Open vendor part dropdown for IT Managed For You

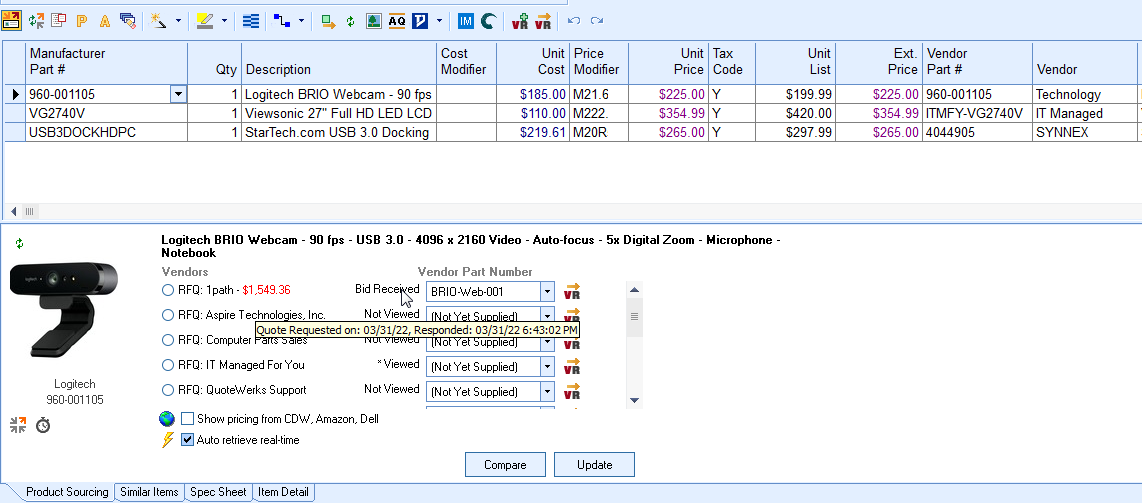click(x=546, y=367)
